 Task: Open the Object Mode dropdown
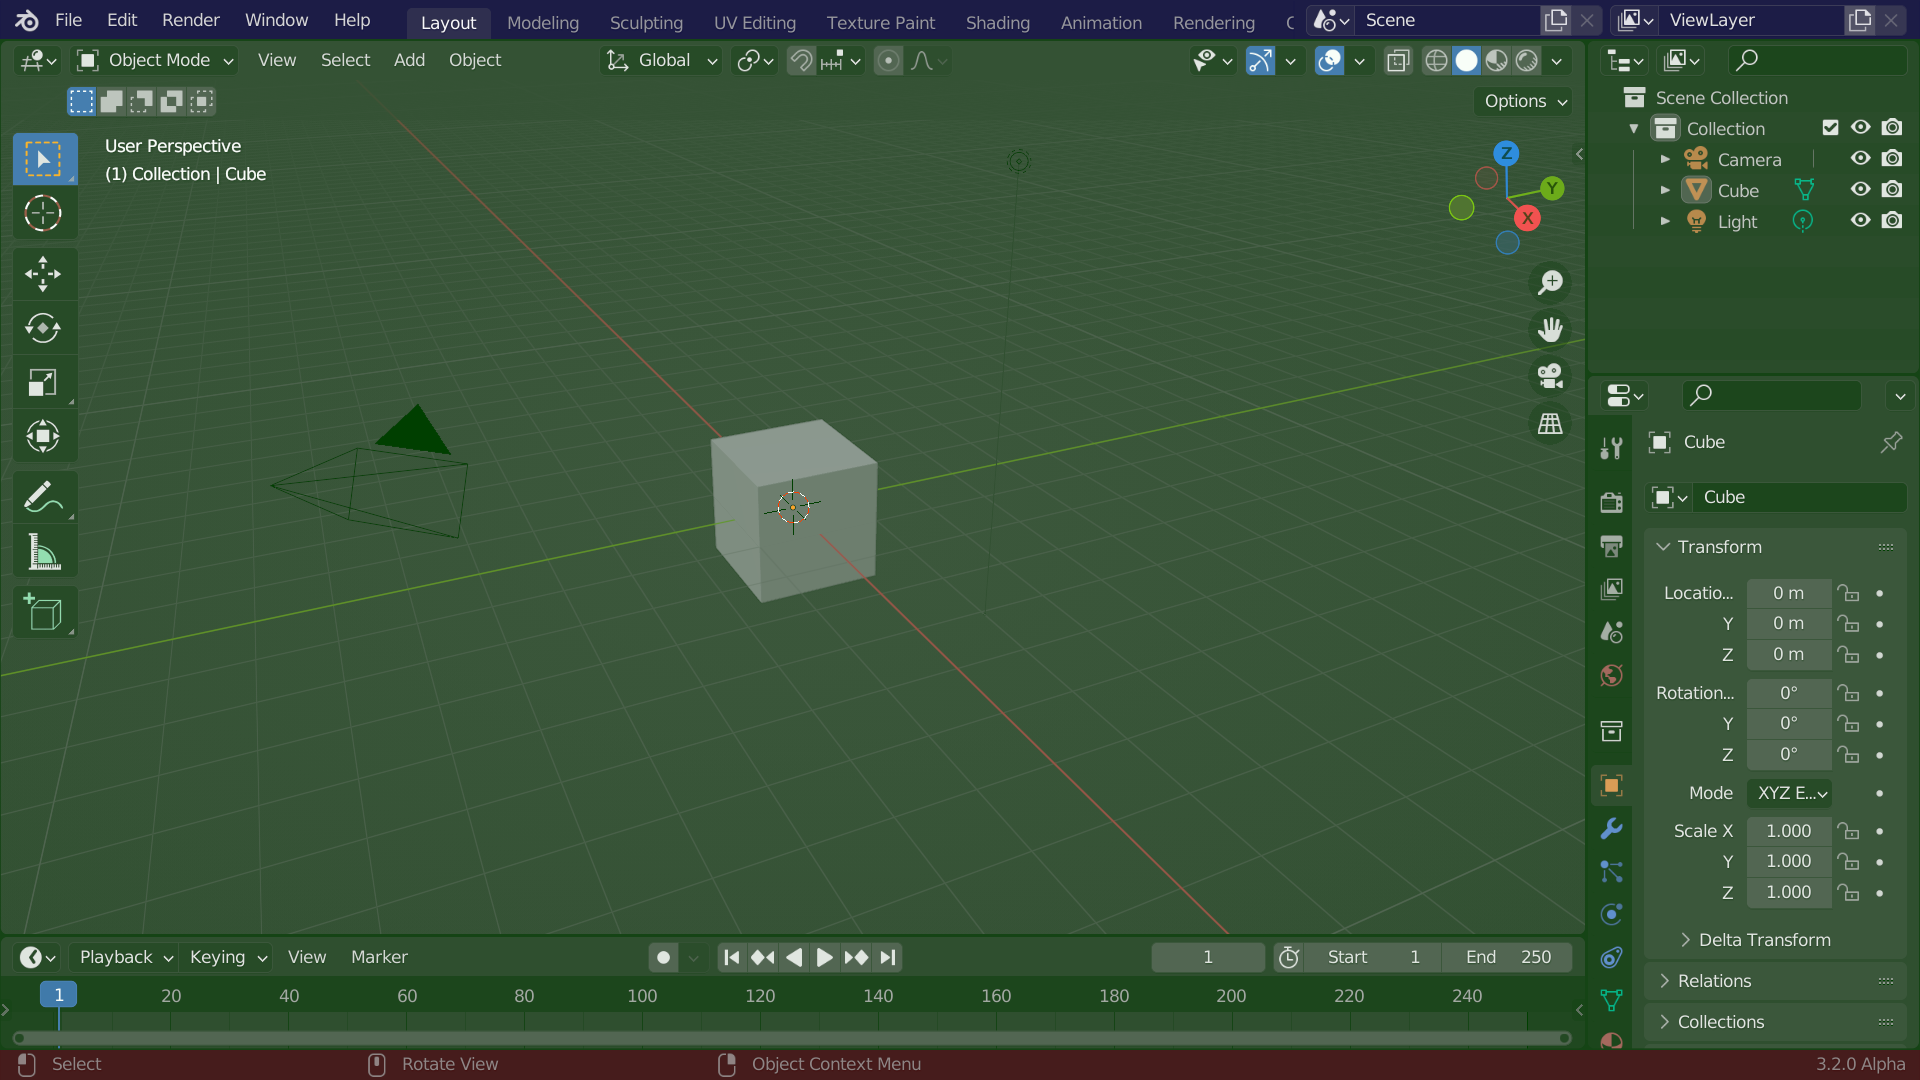[158, 61]
